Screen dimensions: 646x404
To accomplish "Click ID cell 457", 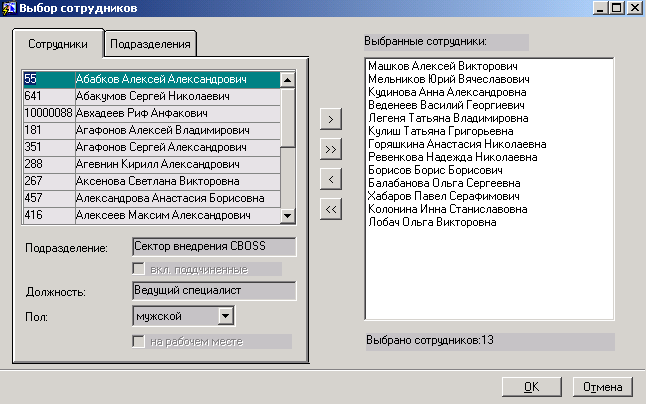I will [x=49, y=198].
